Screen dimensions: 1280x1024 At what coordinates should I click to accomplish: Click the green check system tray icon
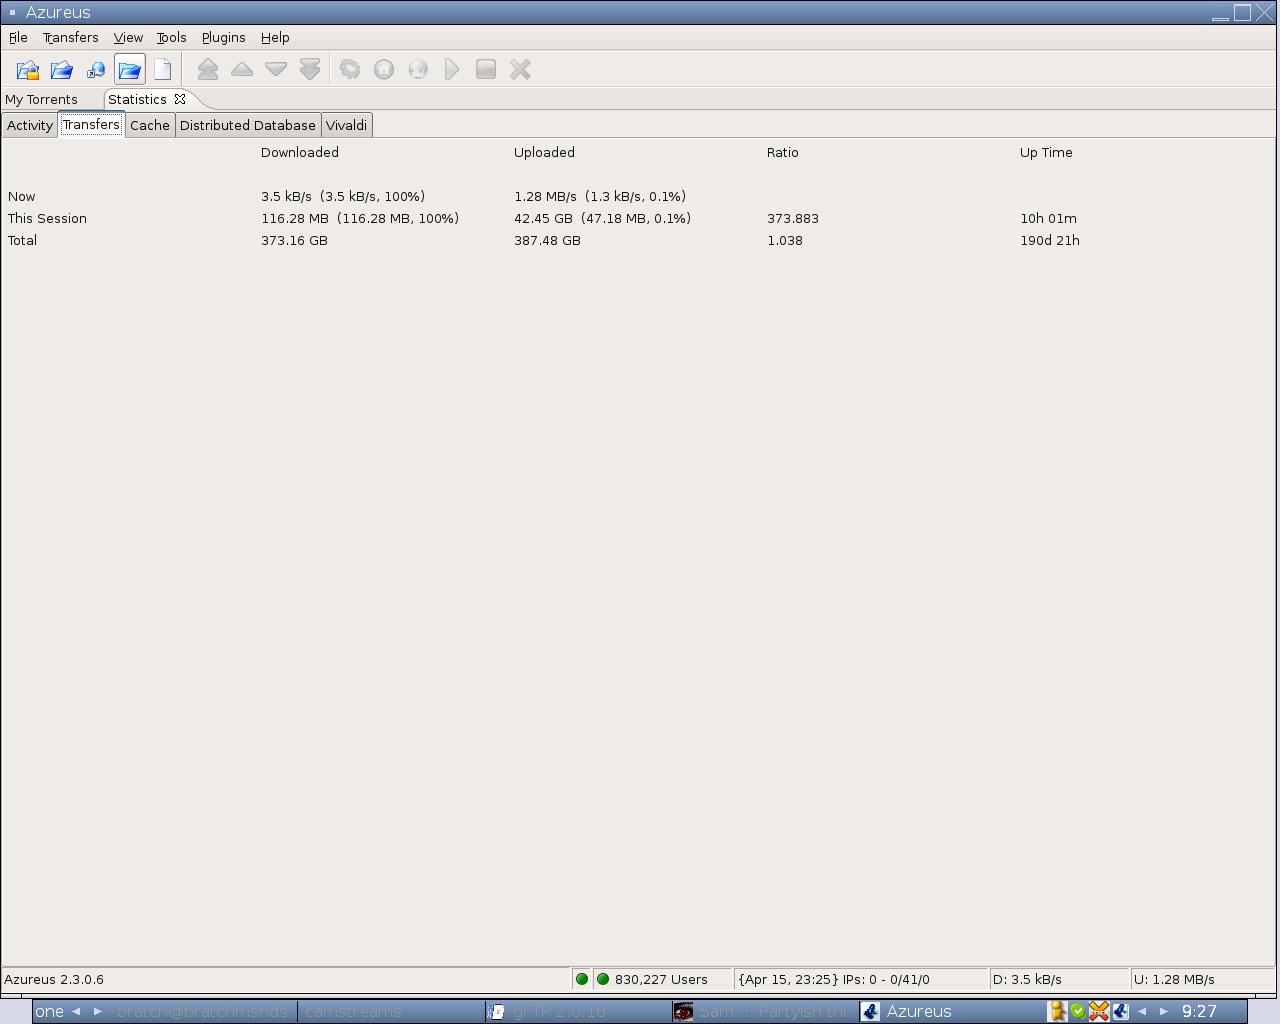[1078, 1011]
